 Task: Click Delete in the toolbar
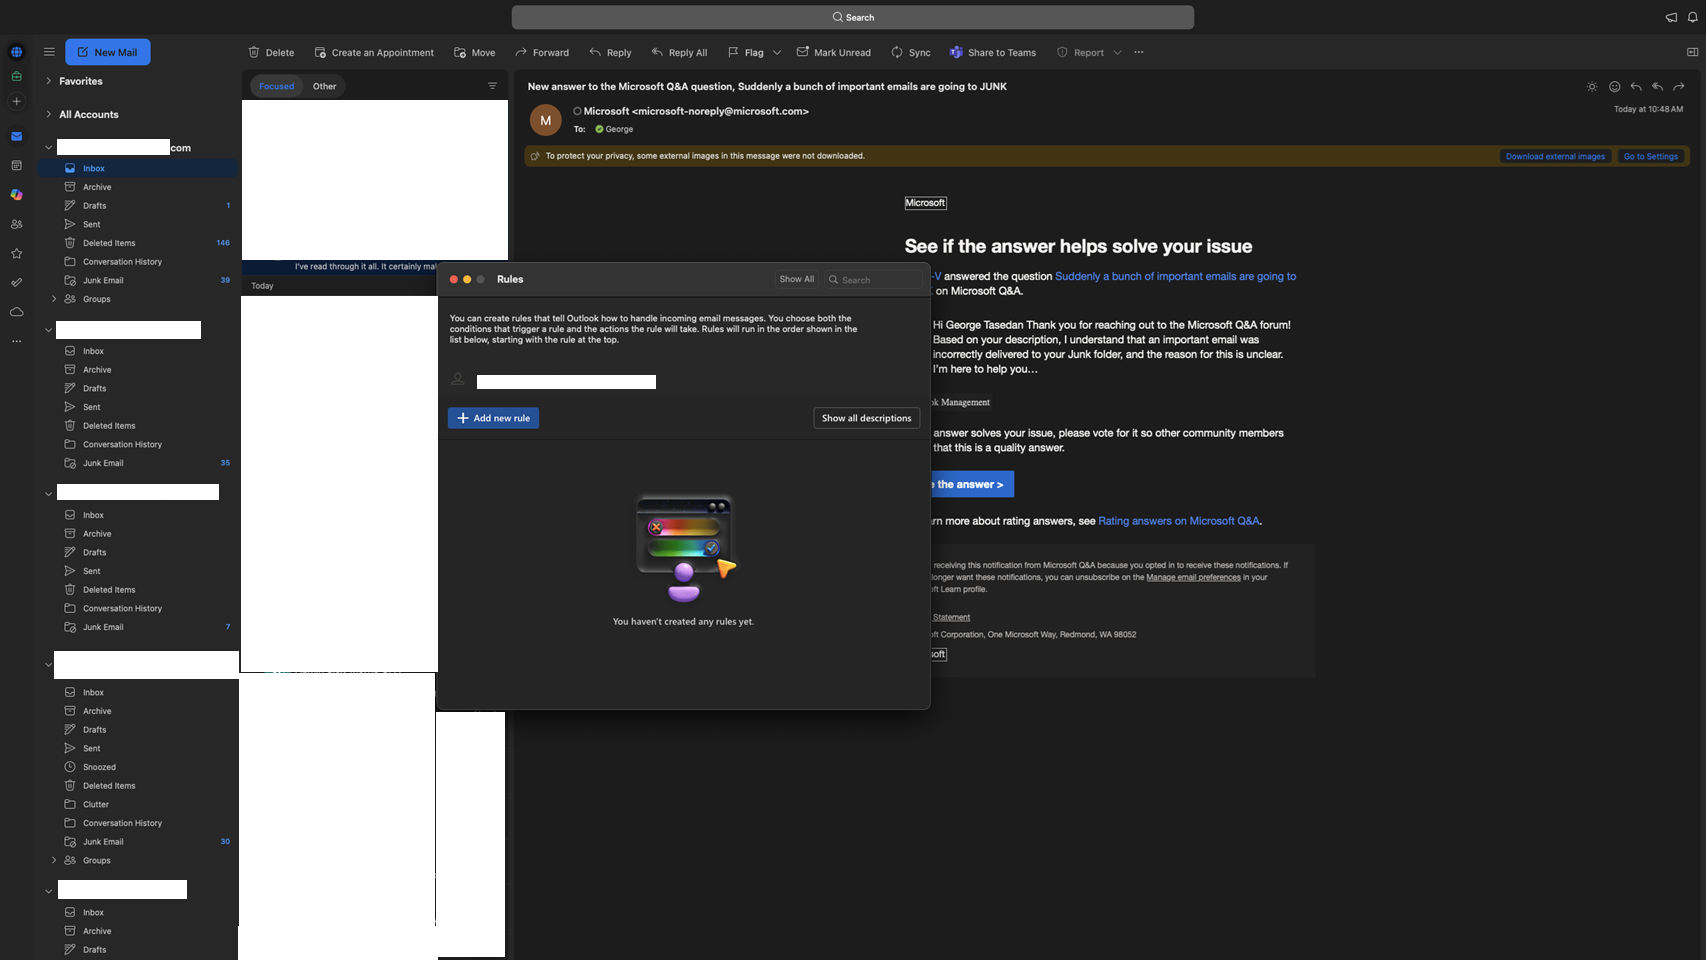(271, 52)
